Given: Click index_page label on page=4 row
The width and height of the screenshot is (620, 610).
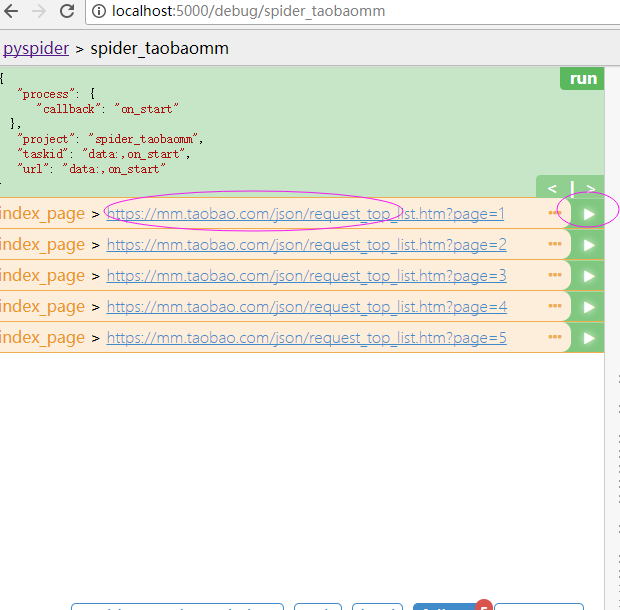Looking at the screenshot, I should (42, 307).
